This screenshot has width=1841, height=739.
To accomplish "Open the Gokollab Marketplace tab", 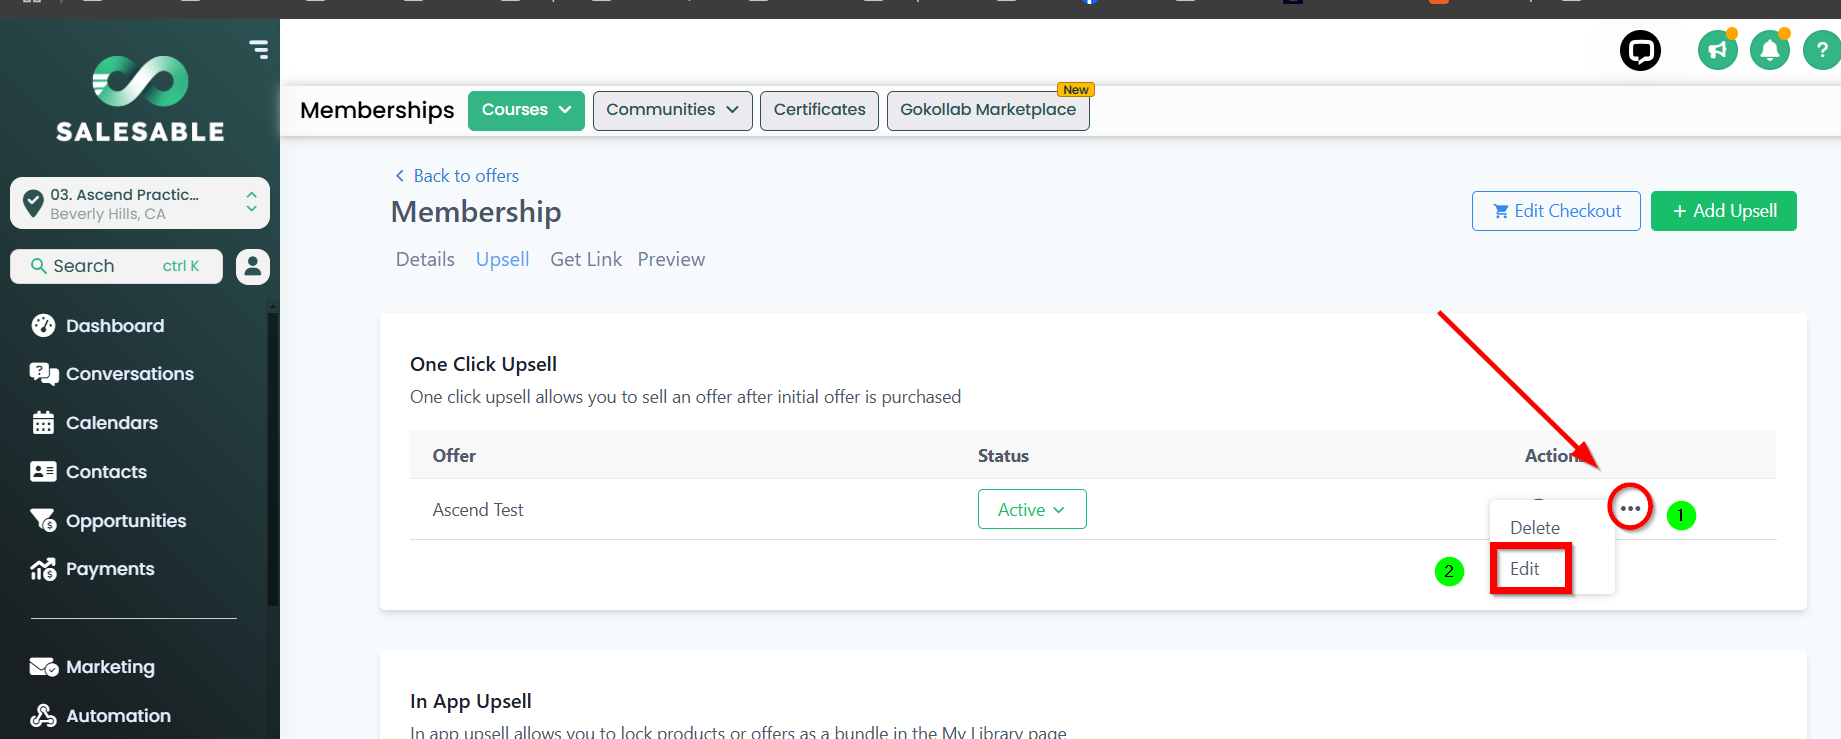I will point(988,110).
